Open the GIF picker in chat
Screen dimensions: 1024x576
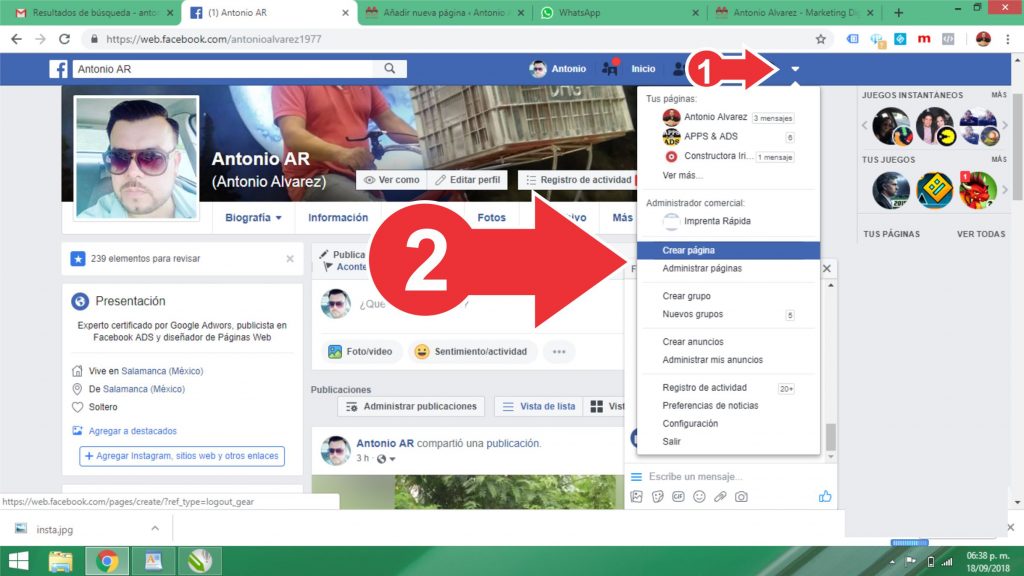click(x=679, y=497)
